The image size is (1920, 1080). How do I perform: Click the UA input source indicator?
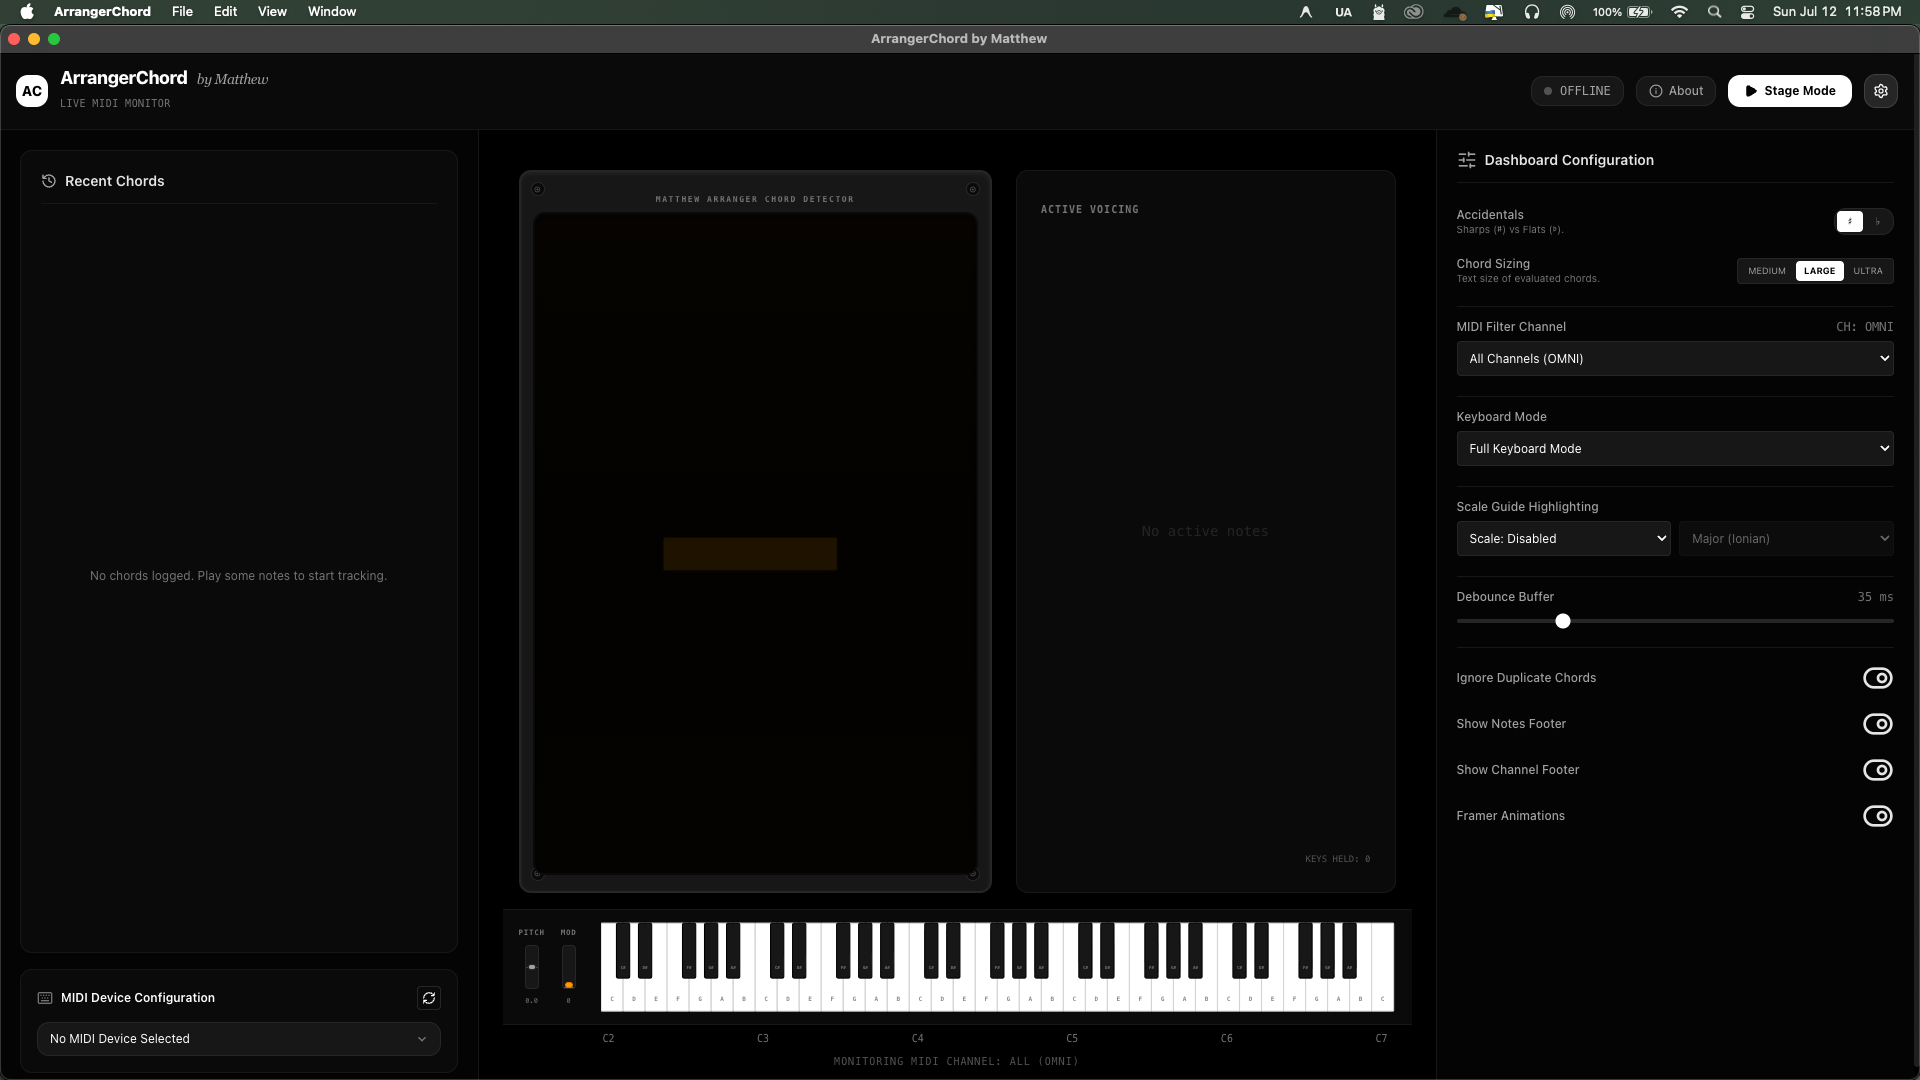point(1343,12)
